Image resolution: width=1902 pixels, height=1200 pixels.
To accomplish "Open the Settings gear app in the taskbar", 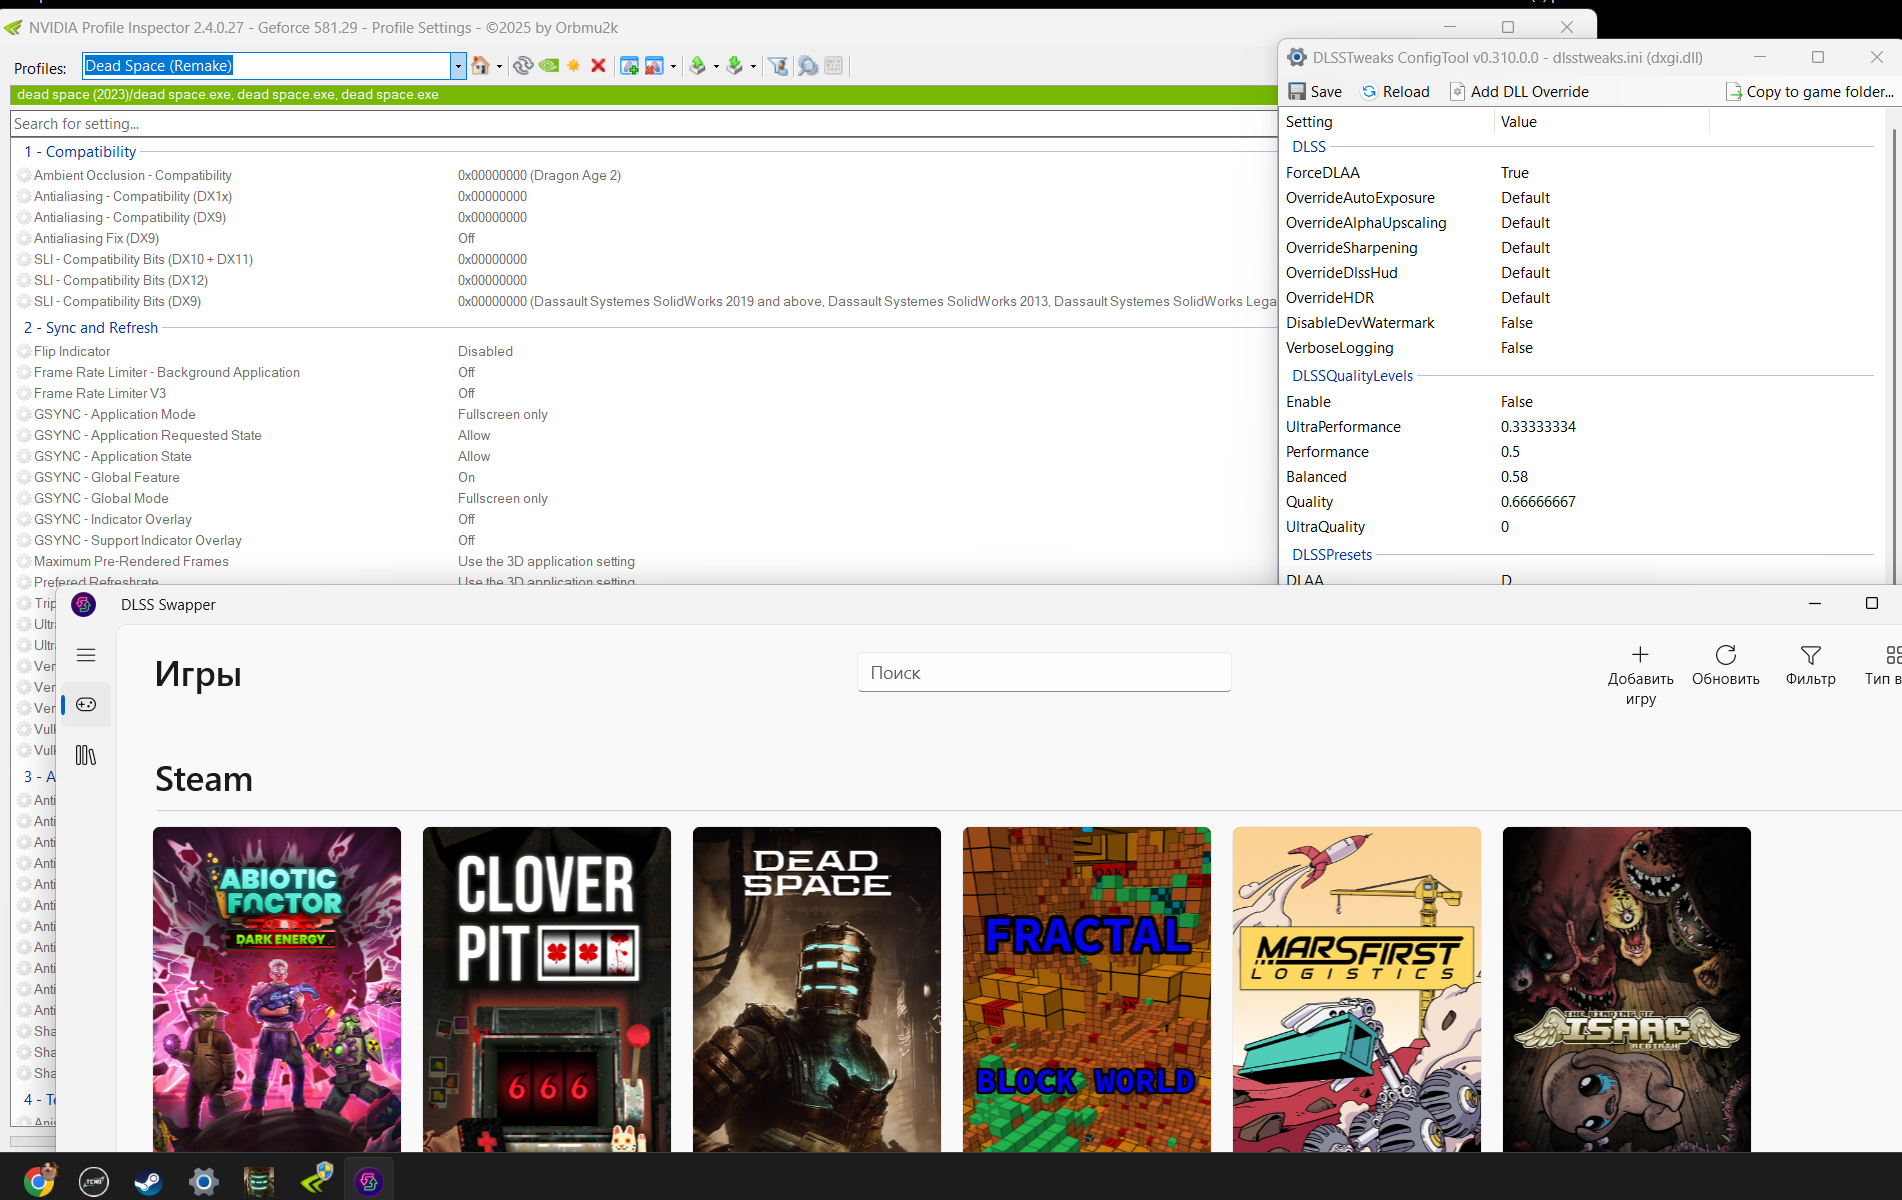I will tap(203, 1181).
